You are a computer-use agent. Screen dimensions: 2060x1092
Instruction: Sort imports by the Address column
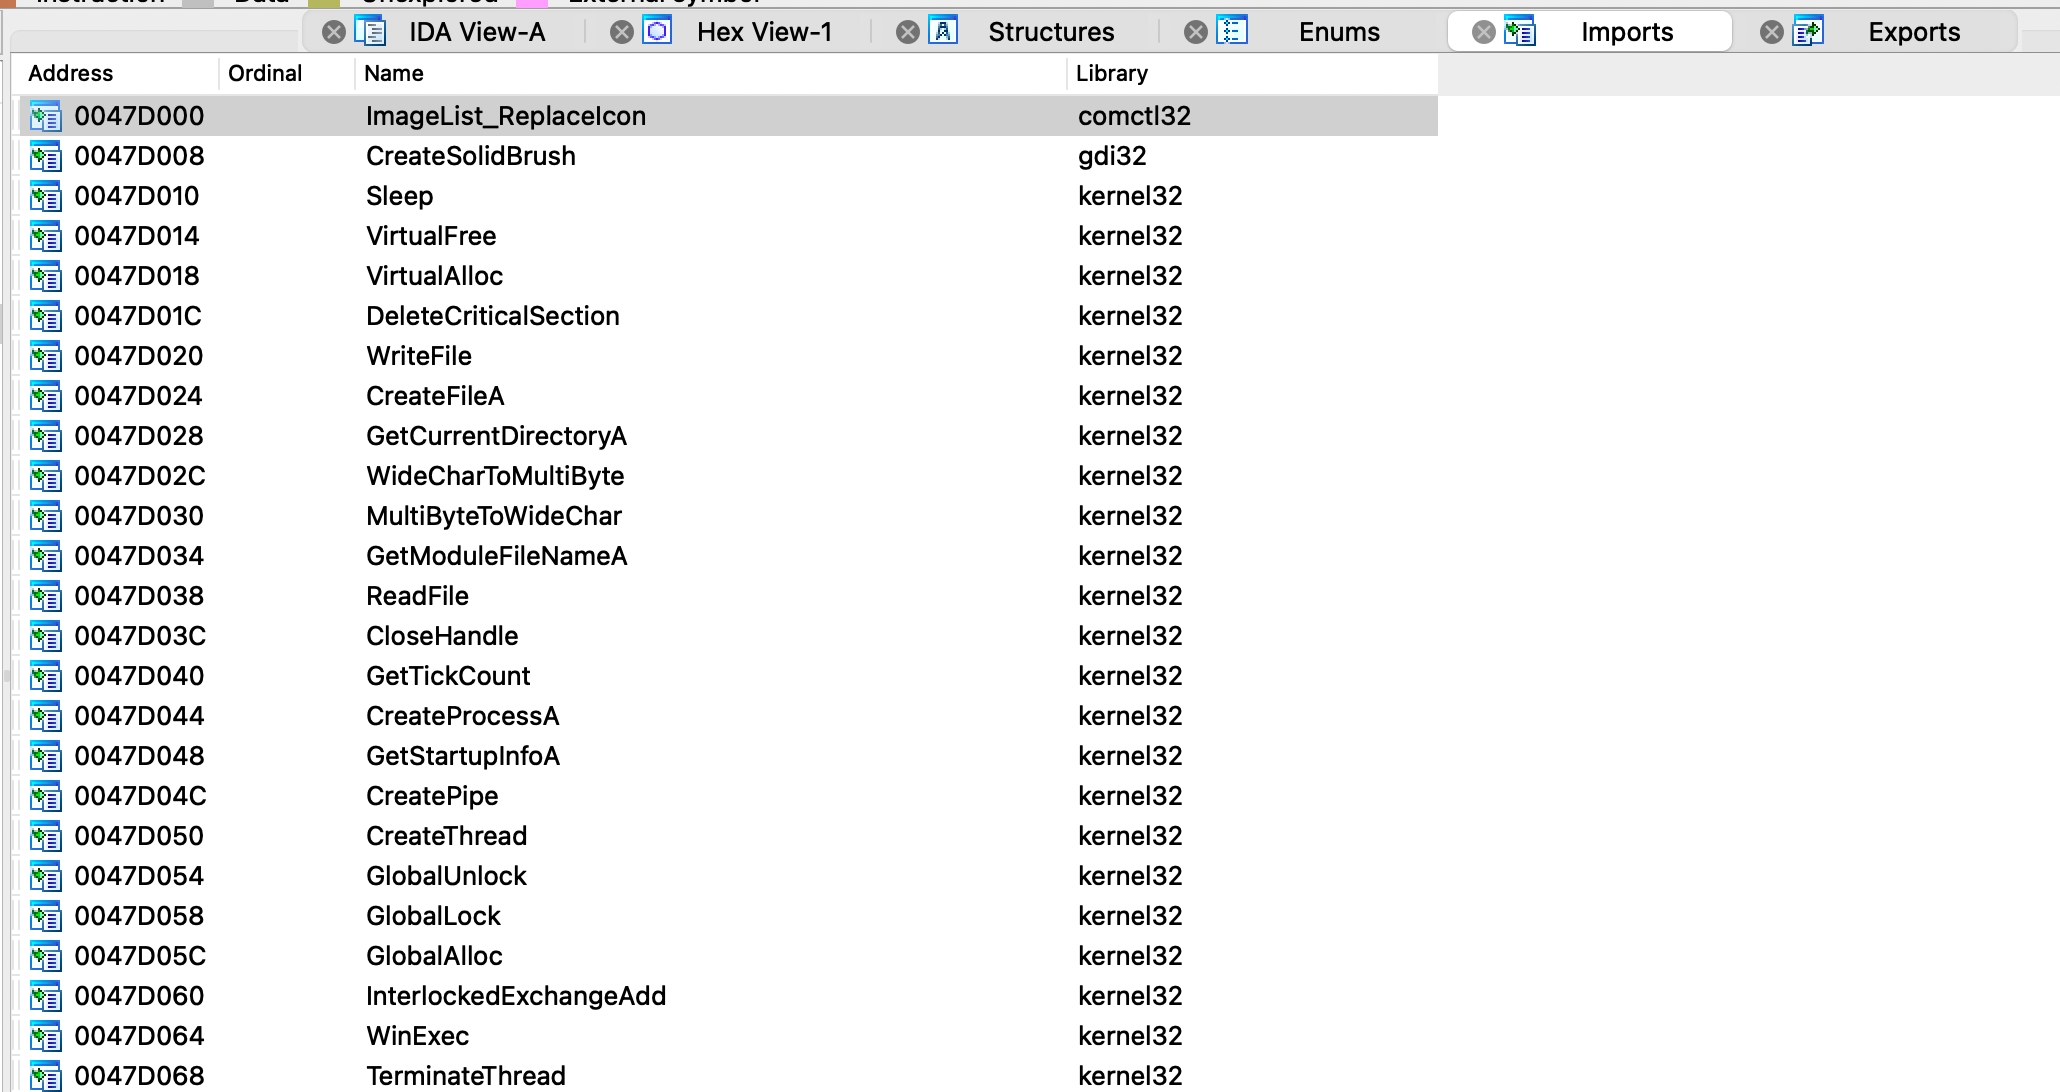coord(70,74)
